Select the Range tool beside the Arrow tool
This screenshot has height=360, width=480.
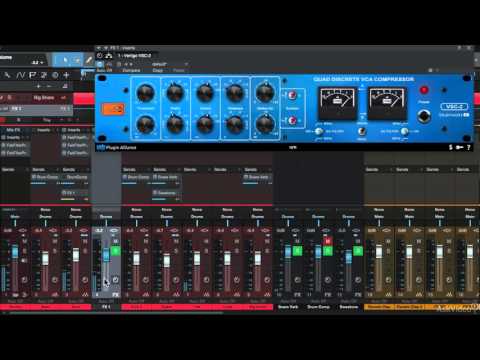(x=77, y=60)
